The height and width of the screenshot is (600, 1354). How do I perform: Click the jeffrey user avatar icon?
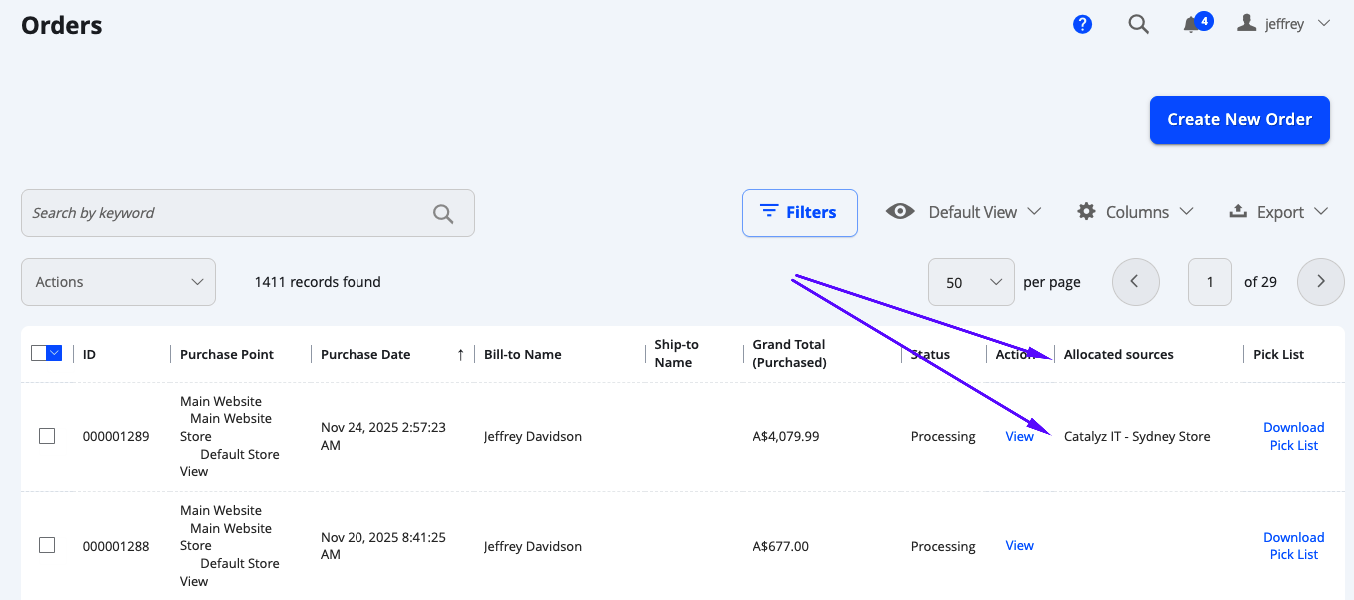pyautogui.click(x=1246, y=22)
